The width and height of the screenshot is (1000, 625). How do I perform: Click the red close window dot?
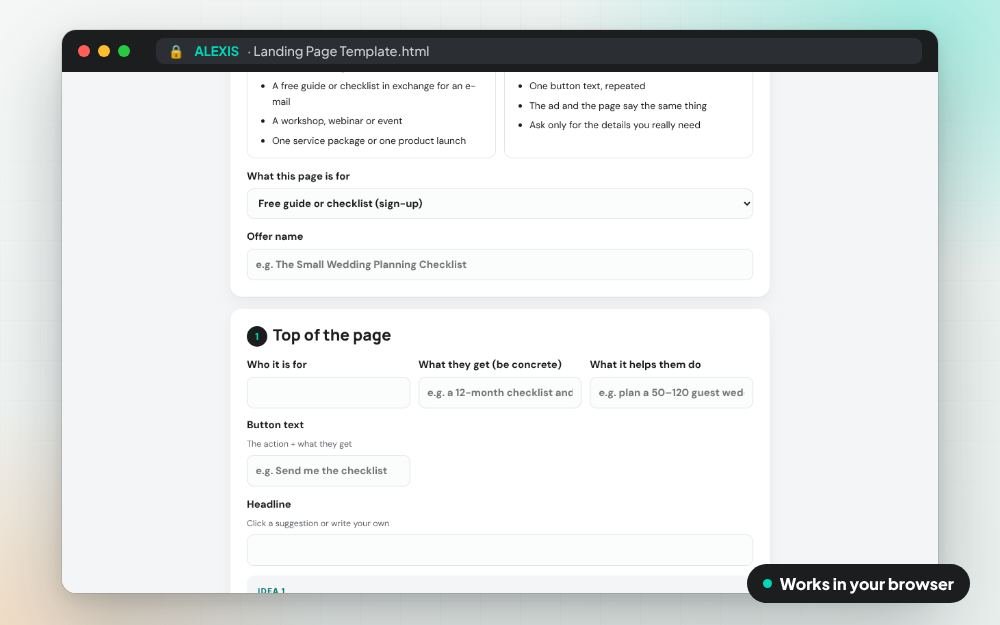[84, 51]
